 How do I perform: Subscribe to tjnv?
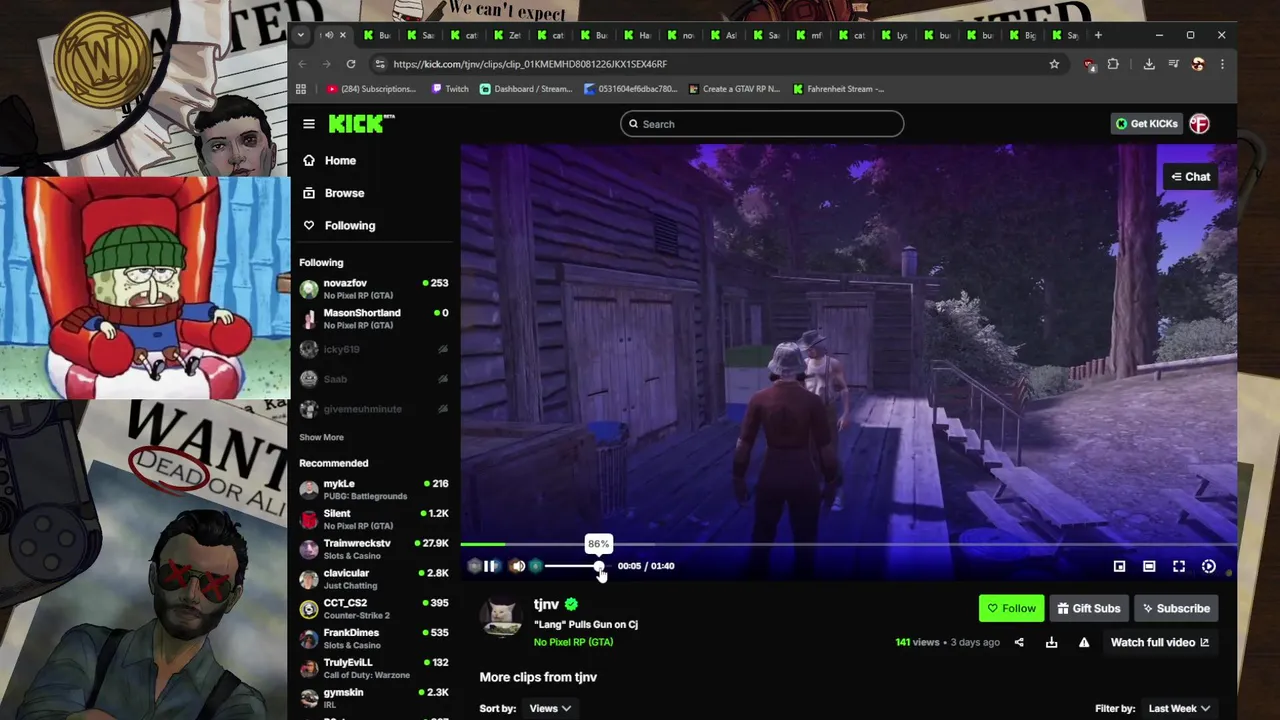(x=1176, y=608)
